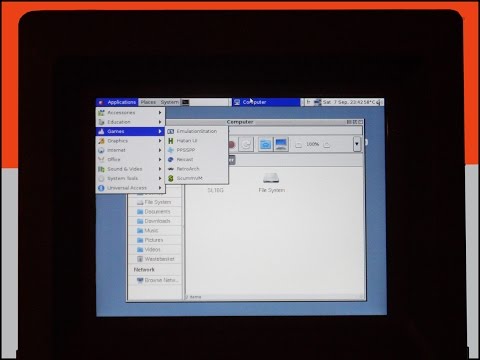Expand the Accessories submenu
The width and height of the screenshot is (480, 360).
(x=130, y=113)
